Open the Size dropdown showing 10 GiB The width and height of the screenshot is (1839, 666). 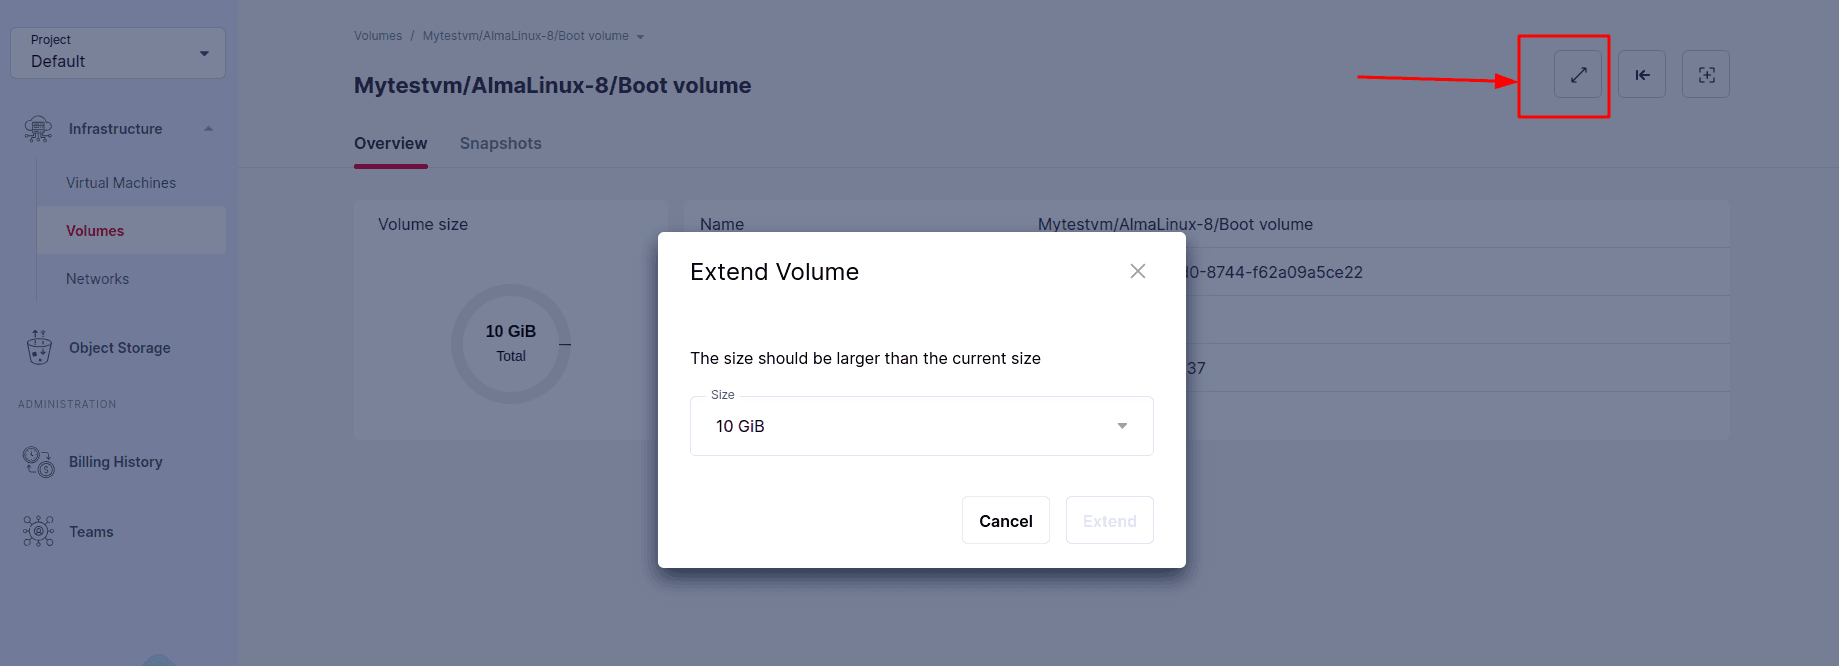(920, 425)
